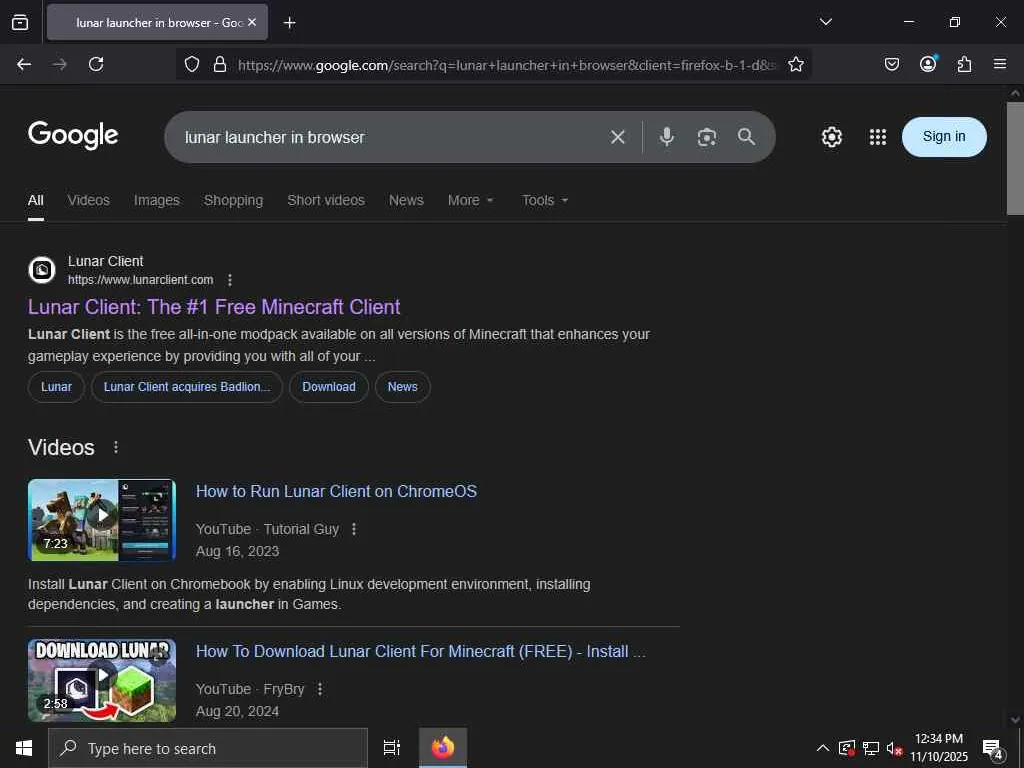Screen dimensions: 1024x768
Task: Show hidden system tray icons
Action: 823,748
